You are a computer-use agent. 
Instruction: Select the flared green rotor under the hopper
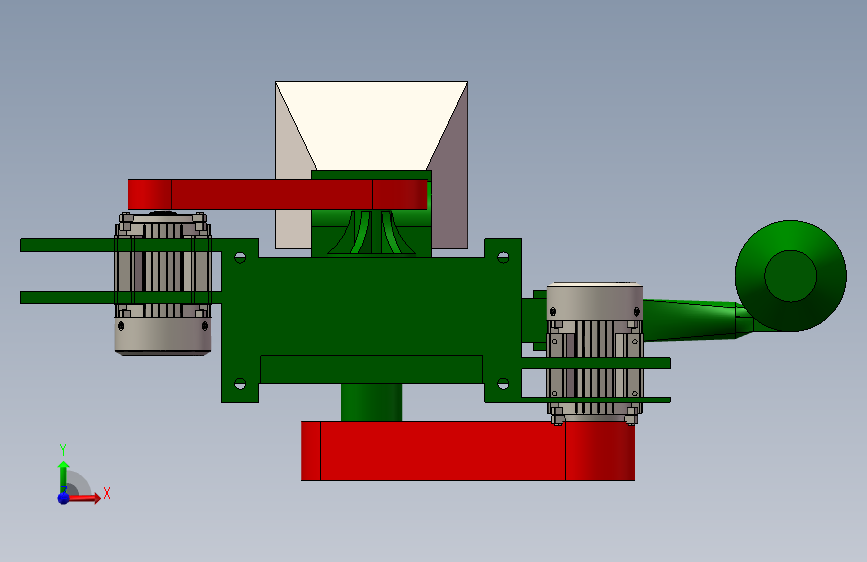click(x=372, y=232)
